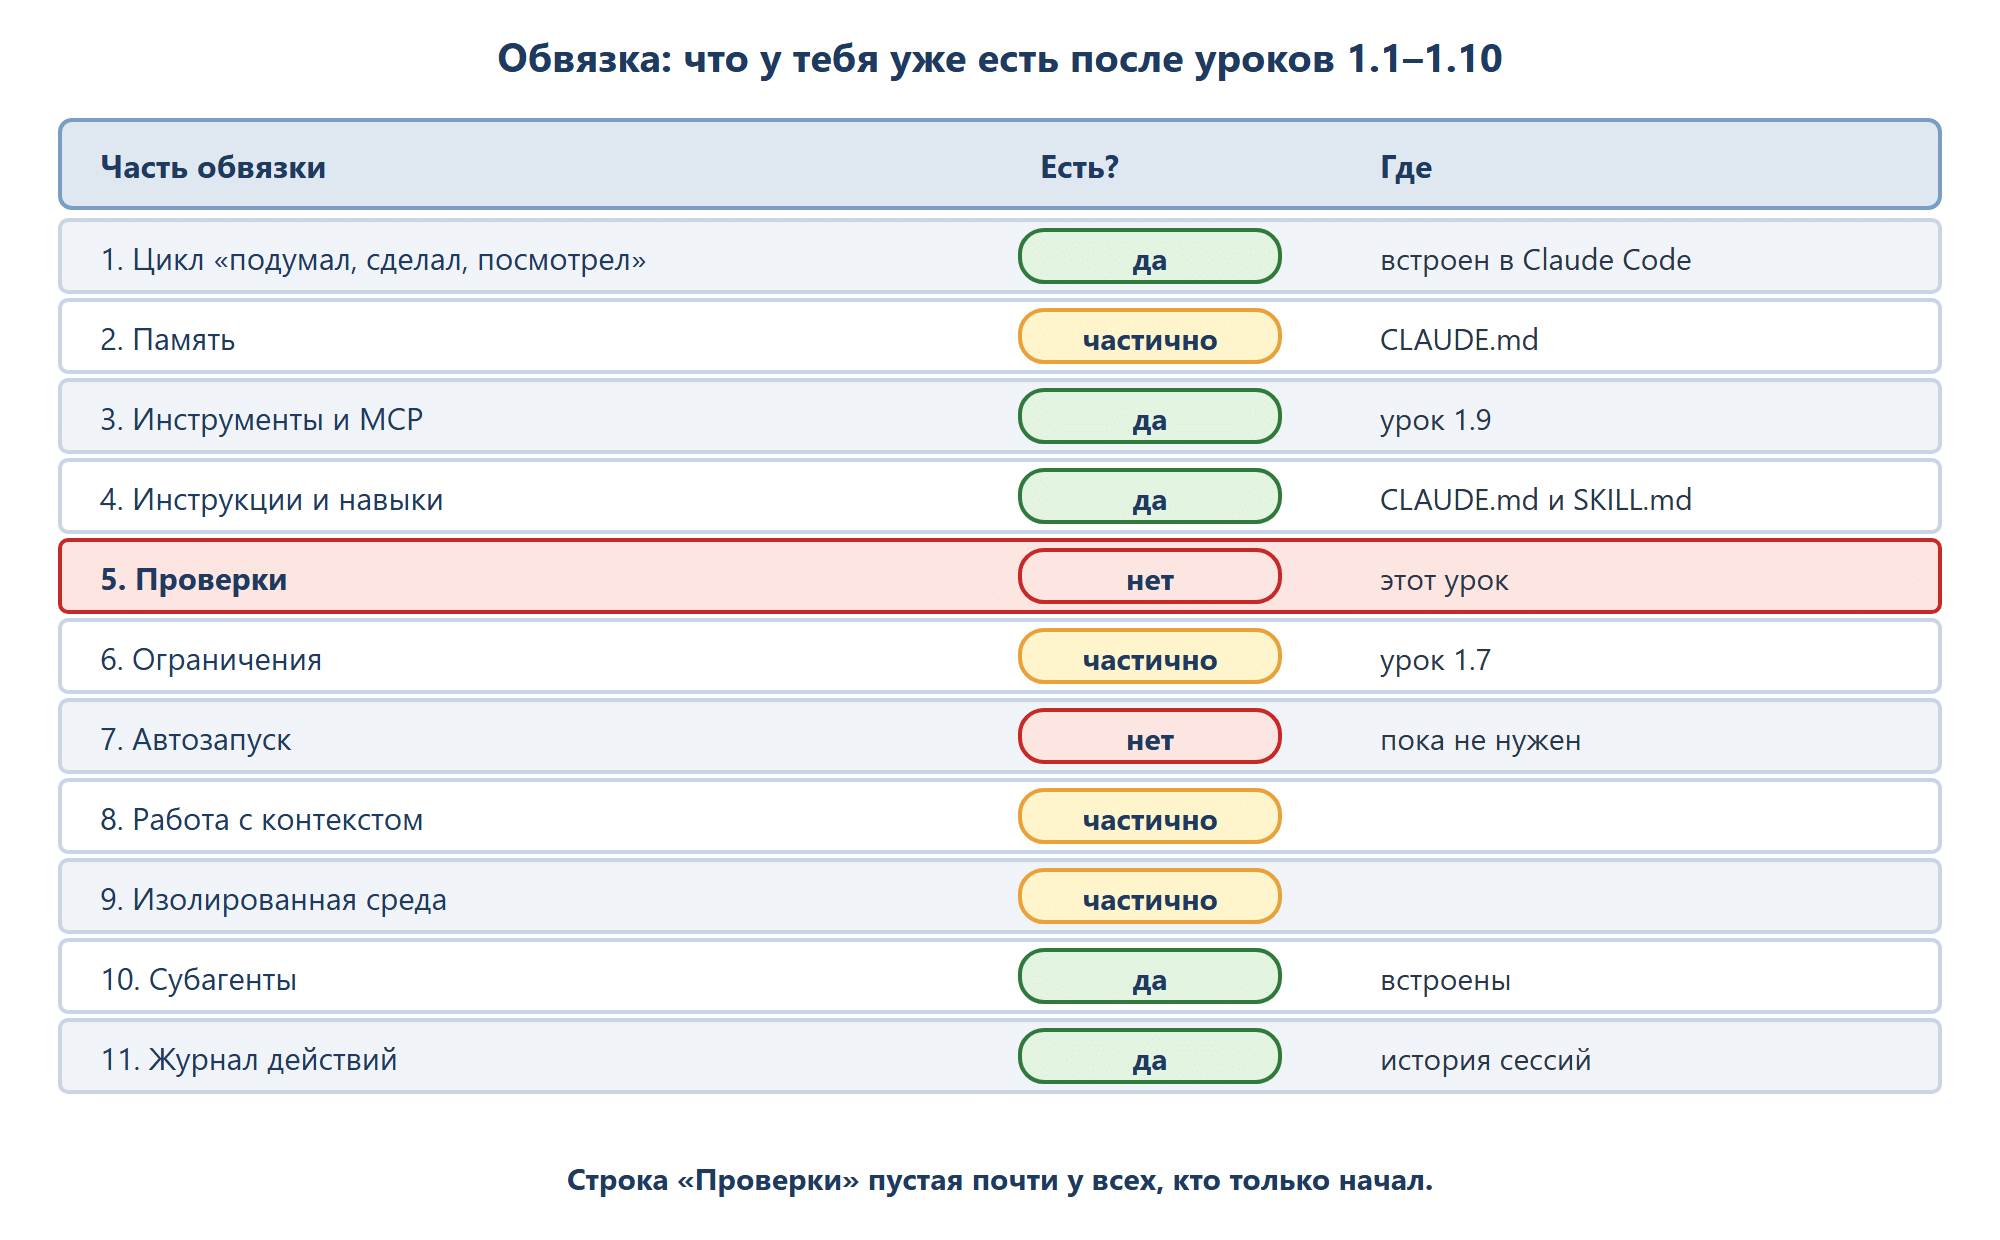The image size is (2000, 1240).
Task: Click the «частично» badge for Ограничения
Action: pos(1150,657)
